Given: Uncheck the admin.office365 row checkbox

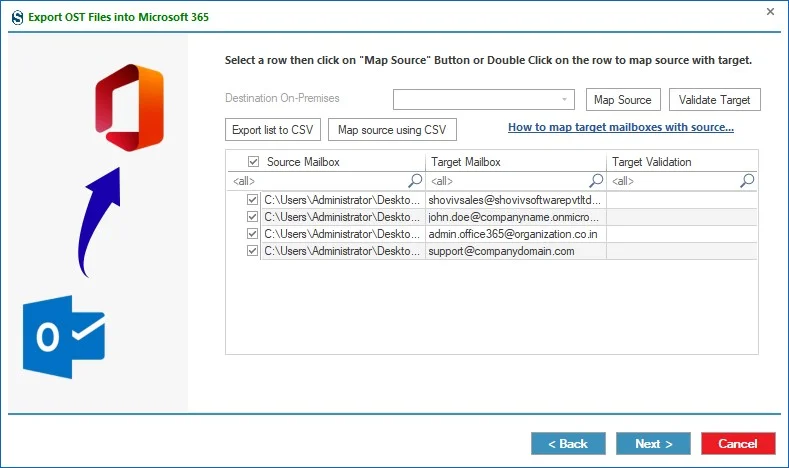Looking at the screenshot, I should coord(252,233).
